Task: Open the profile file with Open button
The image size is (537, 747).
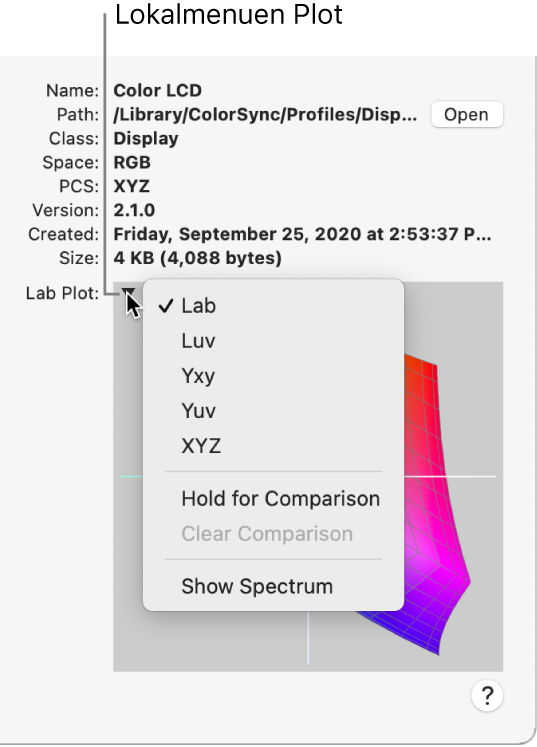Action: tap(466, 114)
